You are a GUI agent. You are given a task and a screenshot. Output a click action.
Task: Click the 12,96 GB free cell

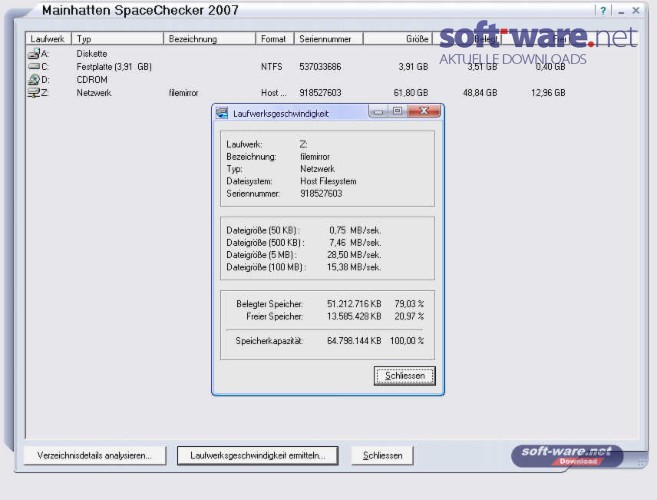tap(548, 93)
